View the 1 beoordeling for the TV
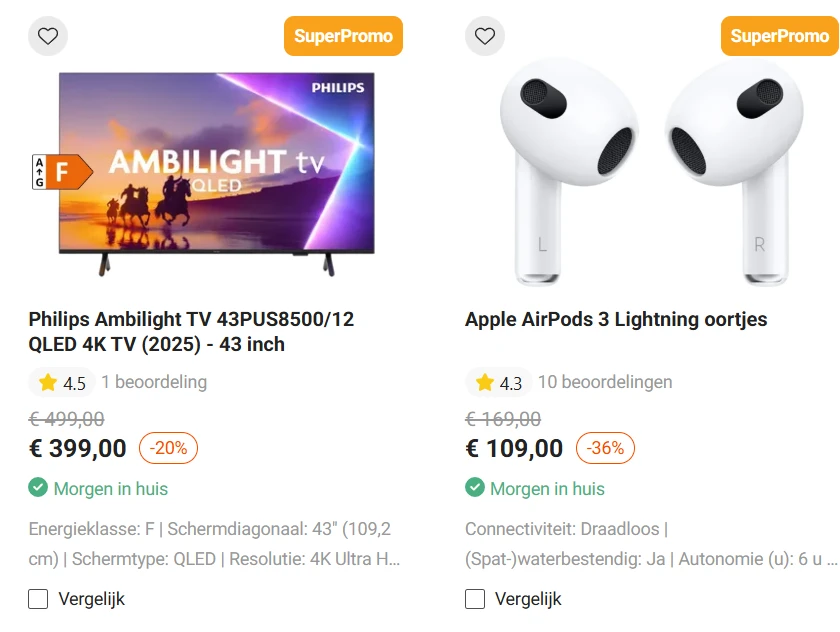The image size is (840, 632). (152, 382)
